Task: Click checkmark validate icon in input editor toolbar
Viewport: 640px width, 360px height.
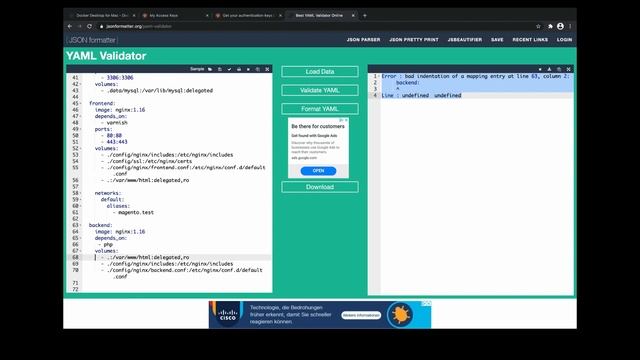Action: (229, 69)
